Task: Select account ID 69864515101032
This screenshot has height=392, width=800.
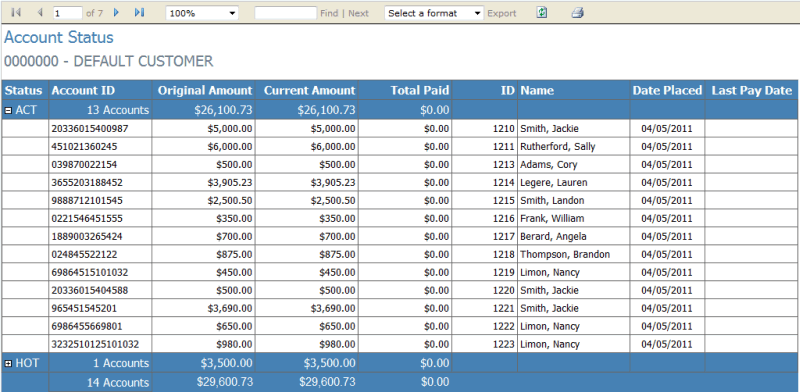Action: coord(90,272)
